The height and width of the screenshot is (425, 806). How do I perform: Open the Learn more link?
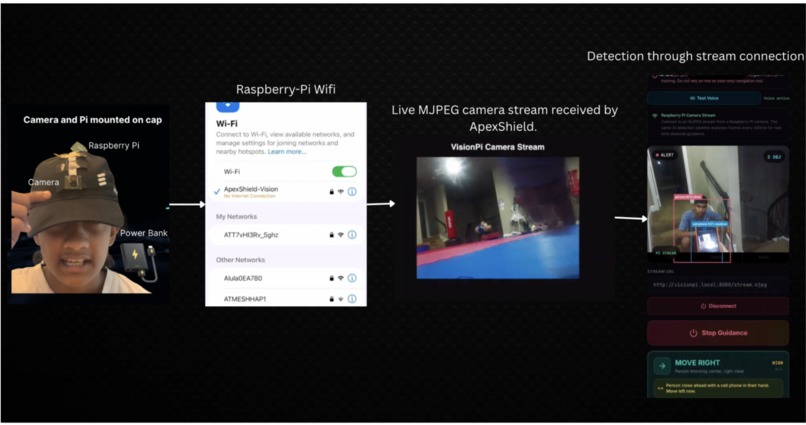coord(287,152)
